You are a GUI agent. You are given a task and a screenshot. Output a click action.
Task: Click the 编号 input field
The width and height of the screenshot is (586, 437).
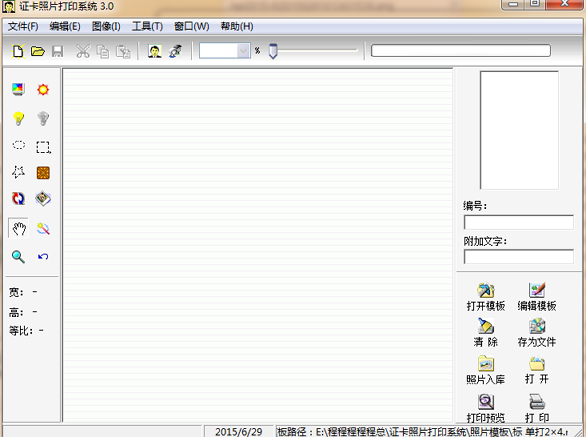[519, 222]
